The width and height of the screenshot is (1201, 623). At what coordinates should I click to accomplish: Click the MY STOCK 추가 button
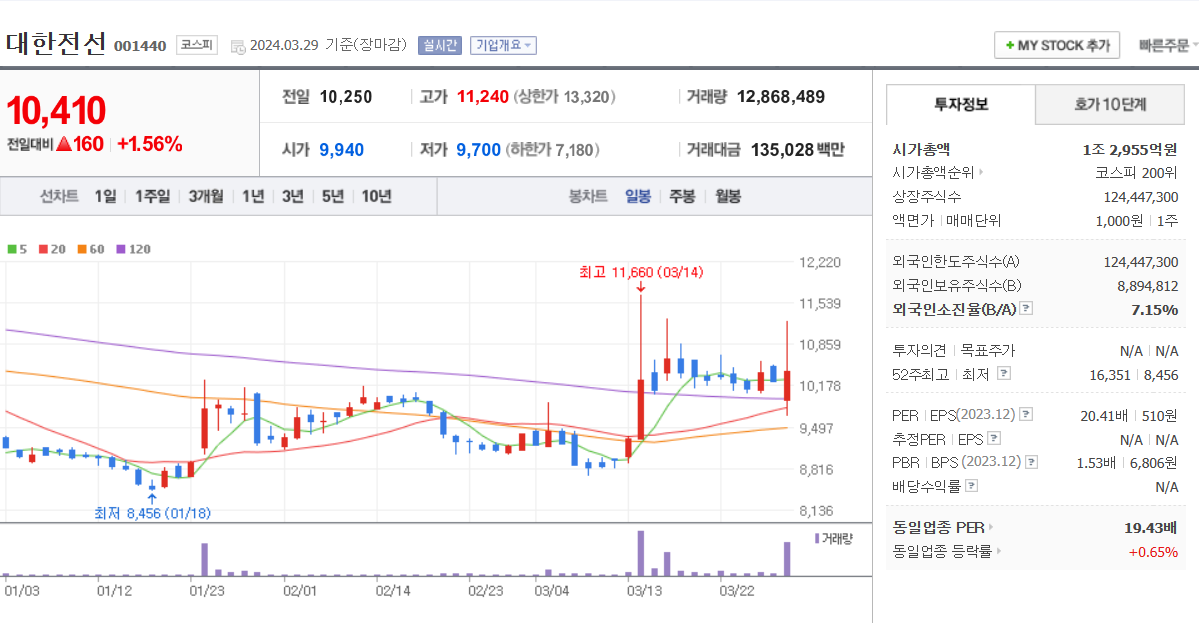pos(1057,46)
